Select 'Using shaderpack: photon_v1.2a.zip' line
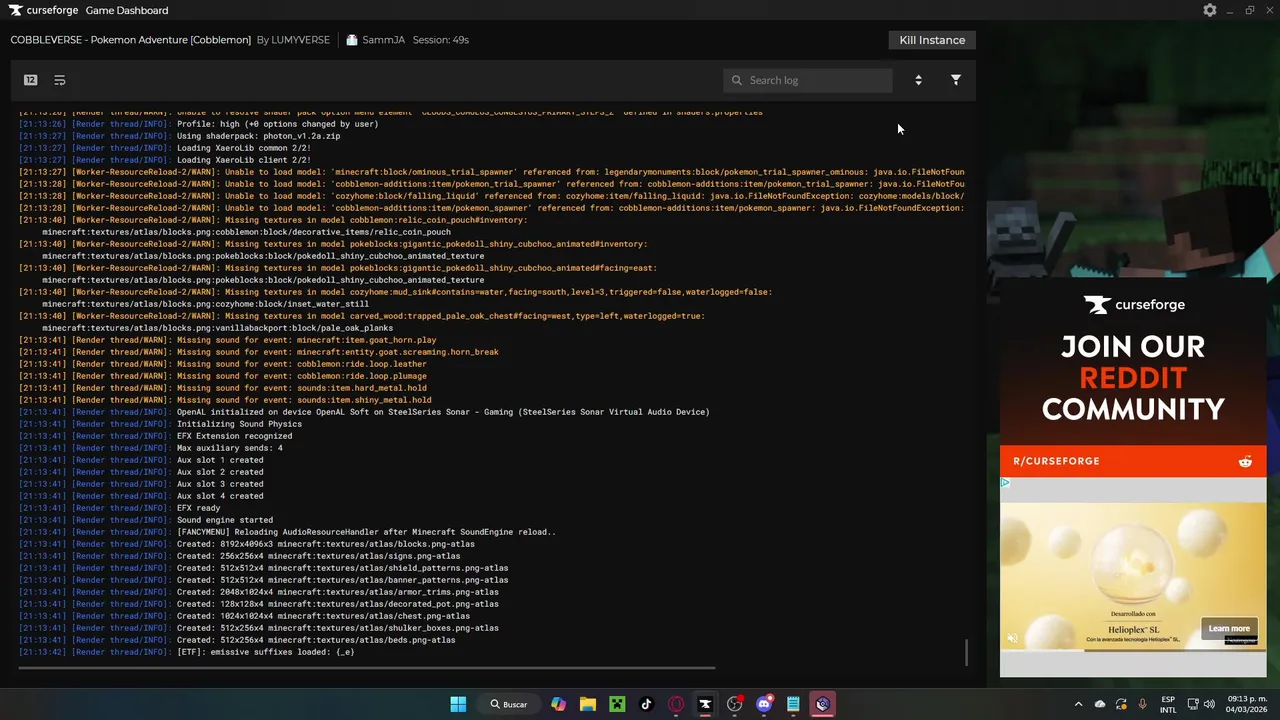 180,136
